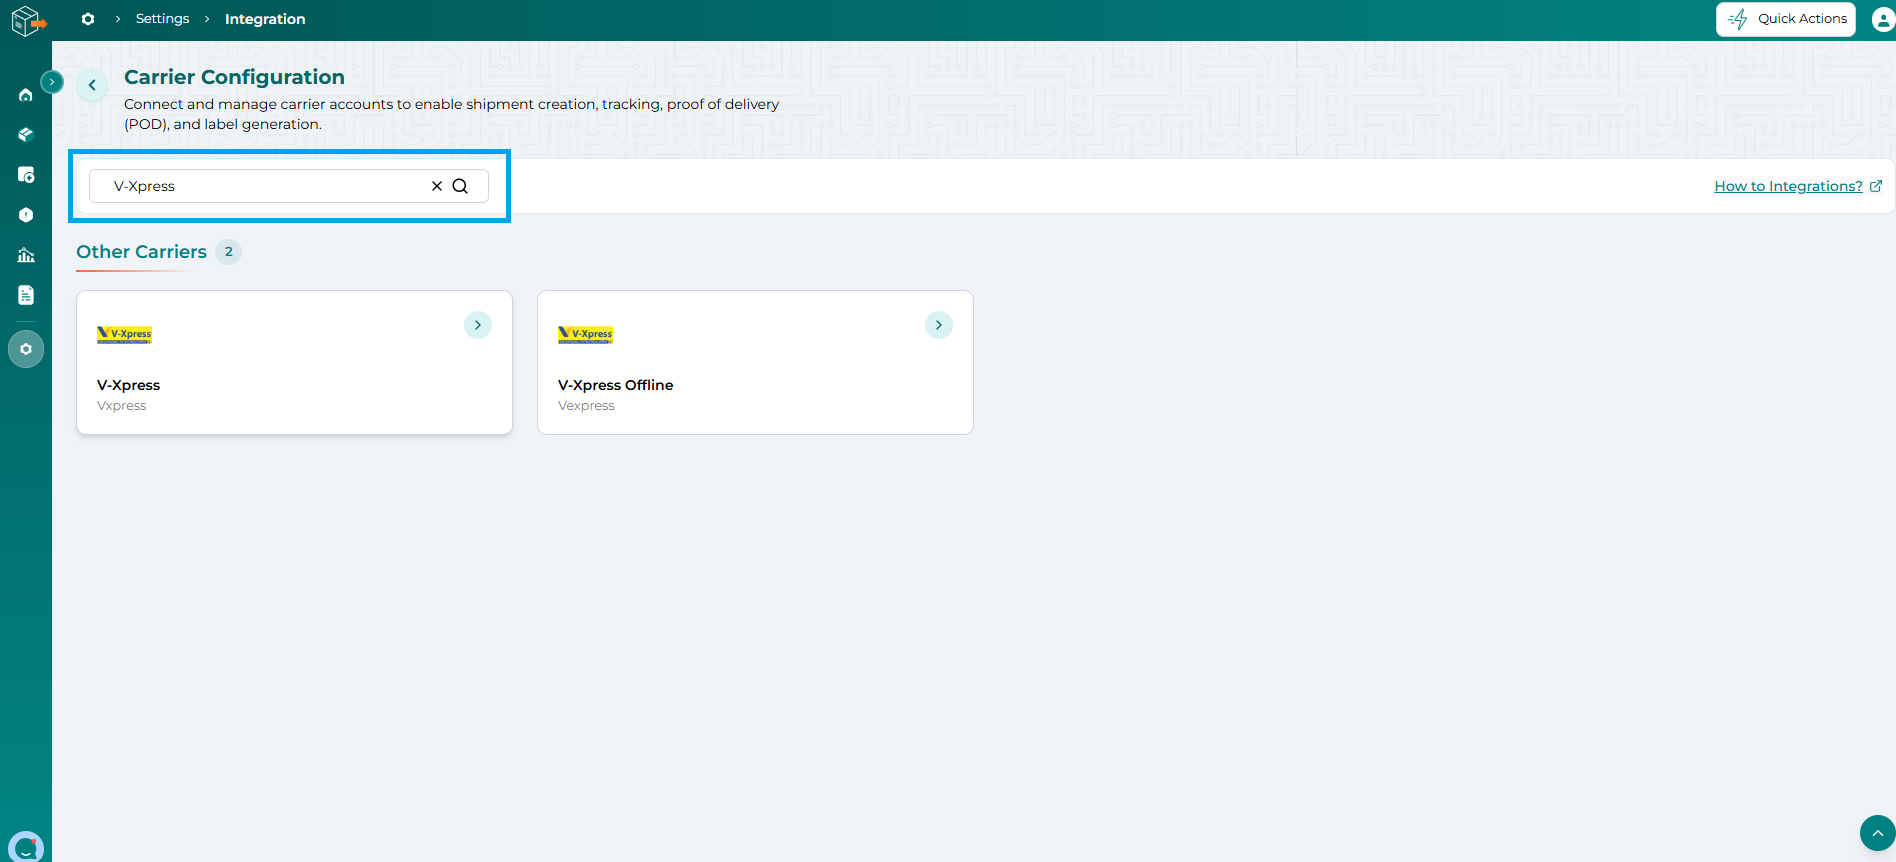Open the chat support bubble

pos(26,847)
